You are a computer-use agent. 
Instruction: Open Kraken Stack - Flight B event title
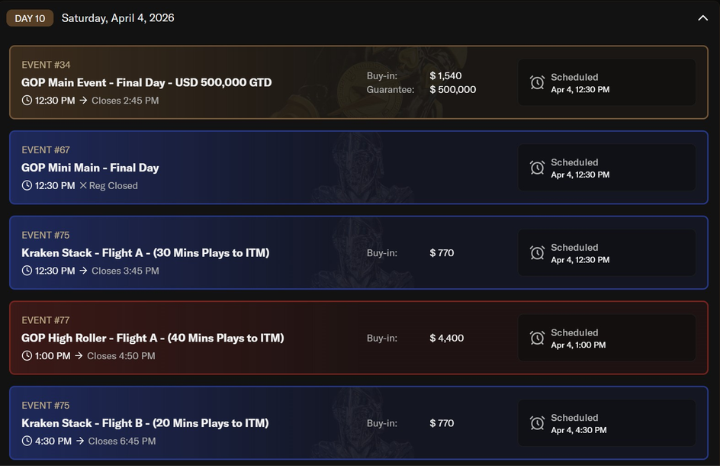[x=145, y=424]
